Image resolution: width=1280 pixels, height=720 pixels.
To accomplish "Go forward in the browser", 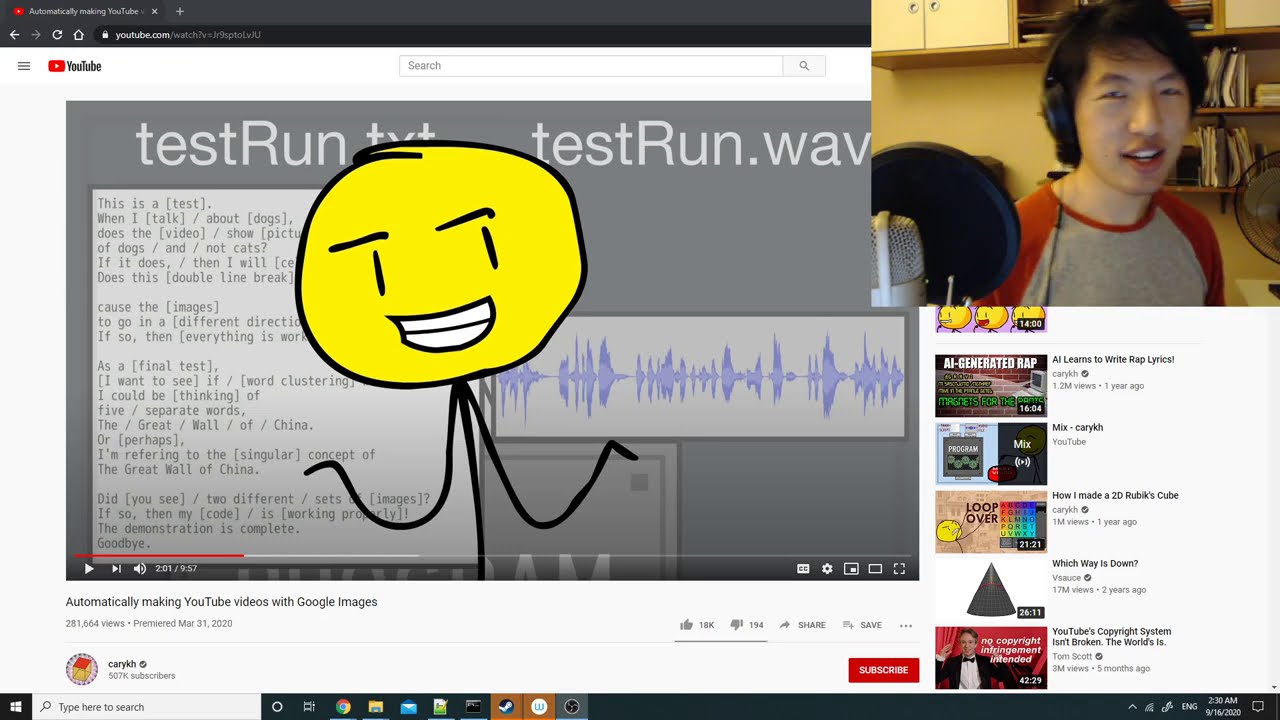I will 36,35.
